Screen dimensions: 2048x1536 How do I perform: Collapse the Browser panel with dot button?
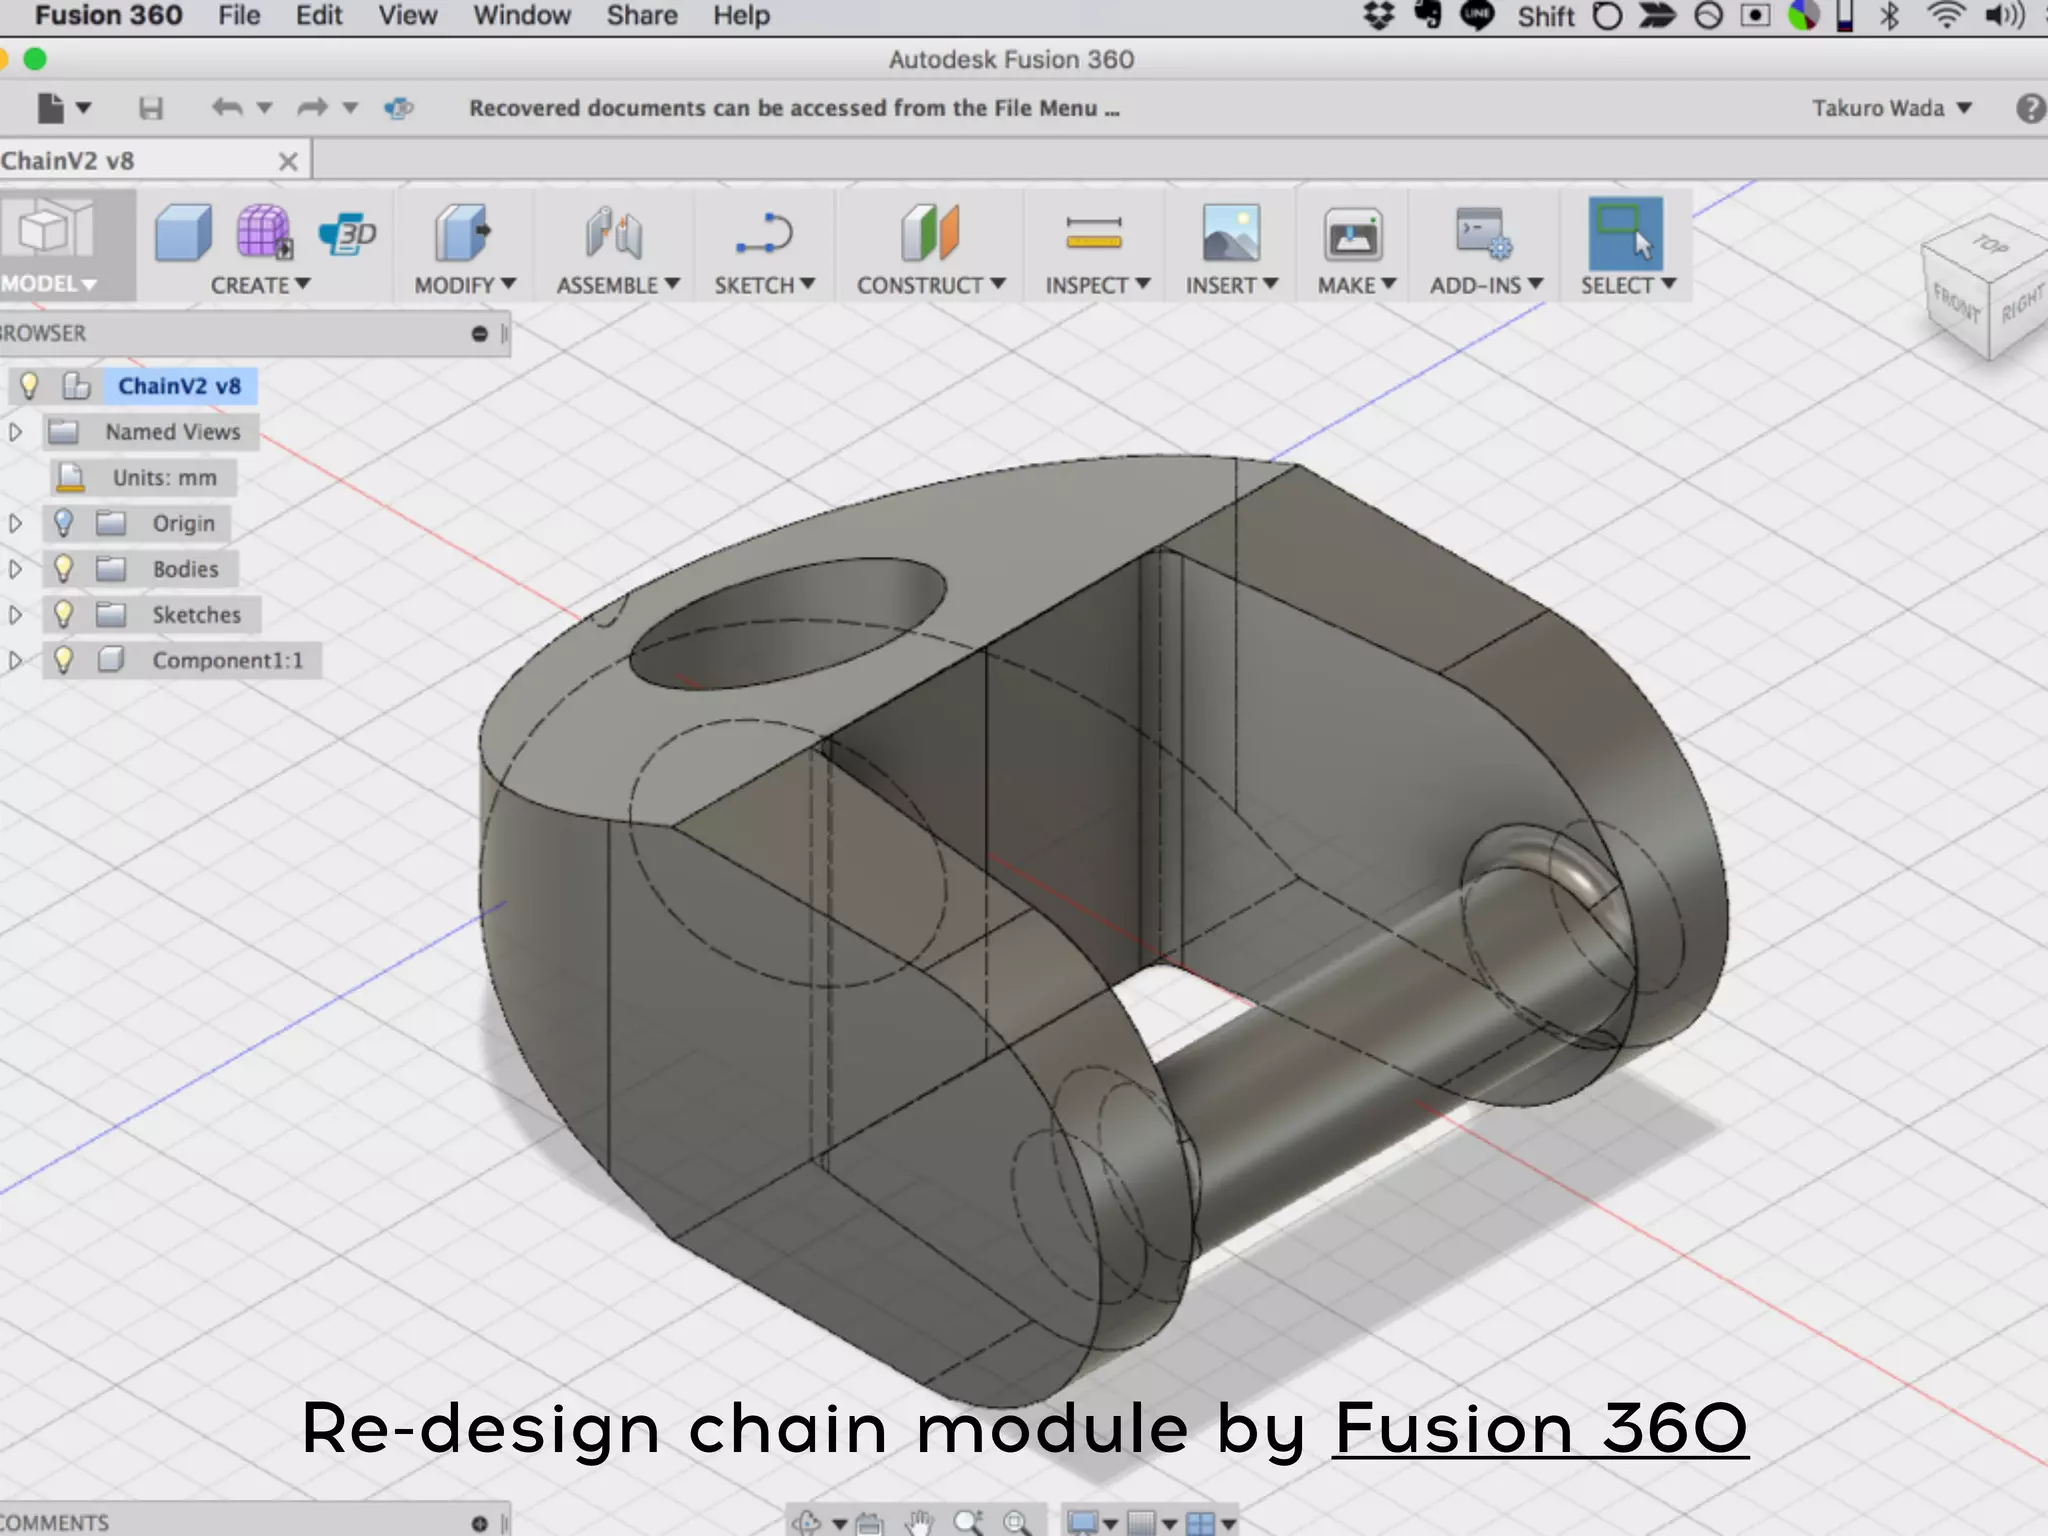[479, 334]
